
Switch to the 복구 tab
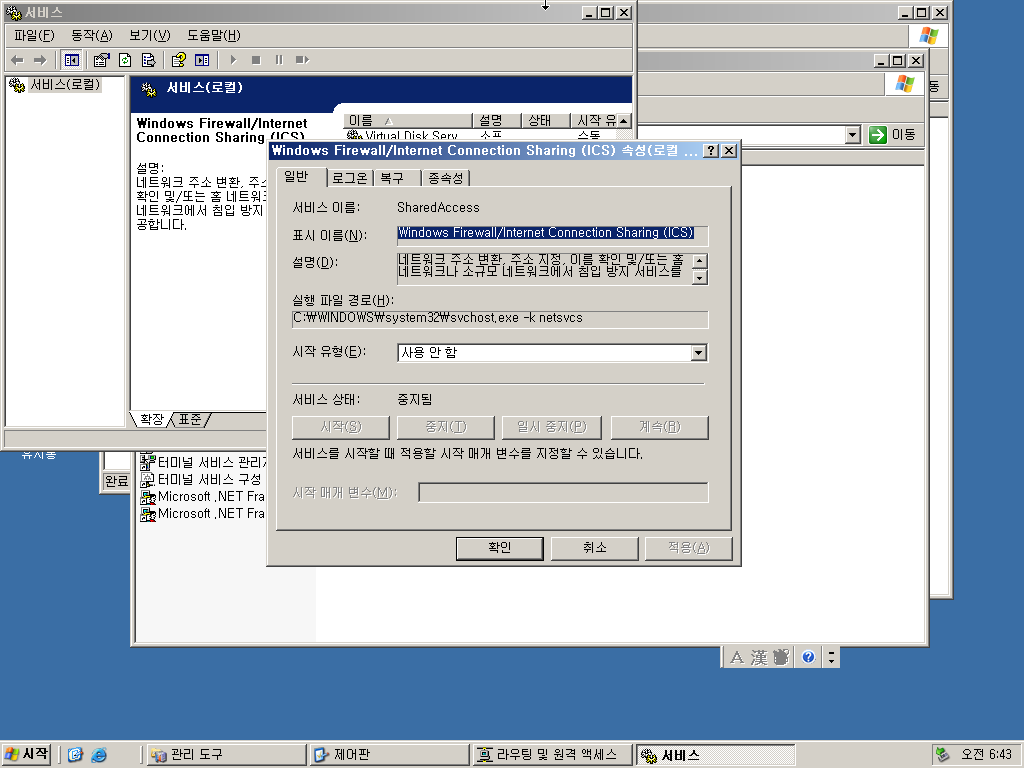(392, 178)
